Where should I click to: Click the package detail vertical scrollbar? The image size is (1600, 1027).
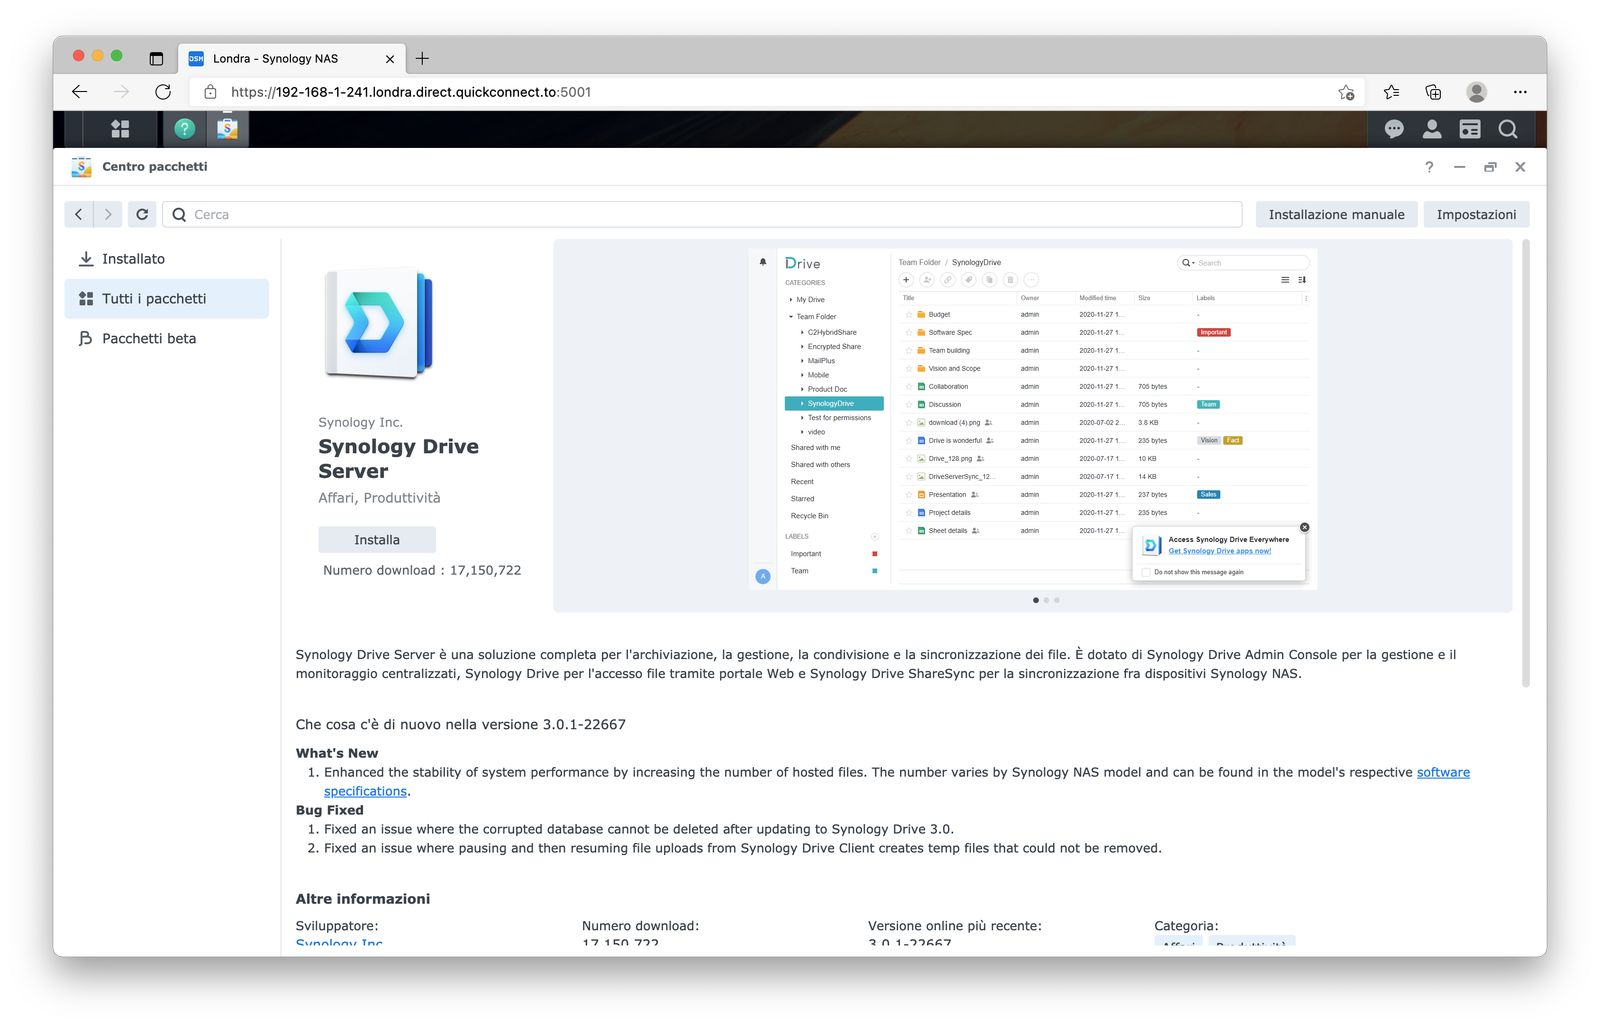(1525, 464)
